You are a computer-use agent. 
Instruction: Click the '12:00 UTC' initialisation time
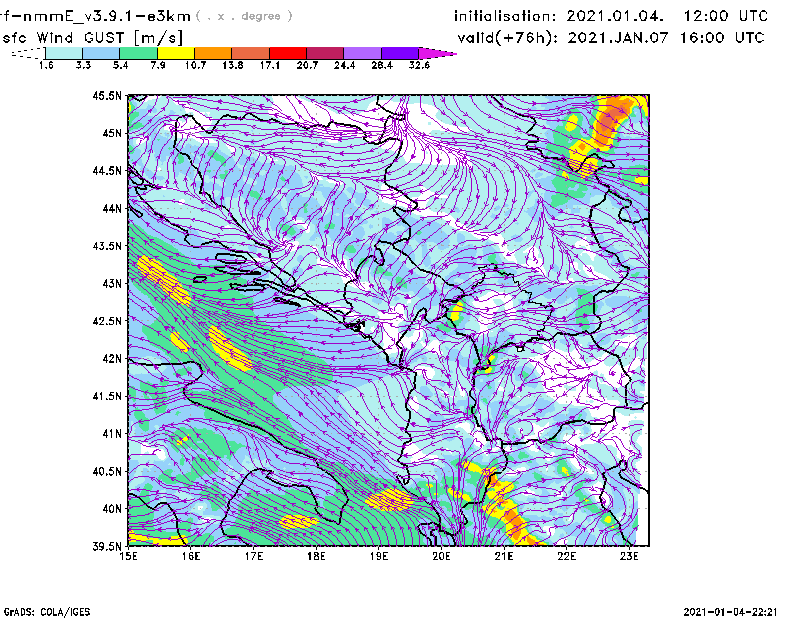point(726,16)
